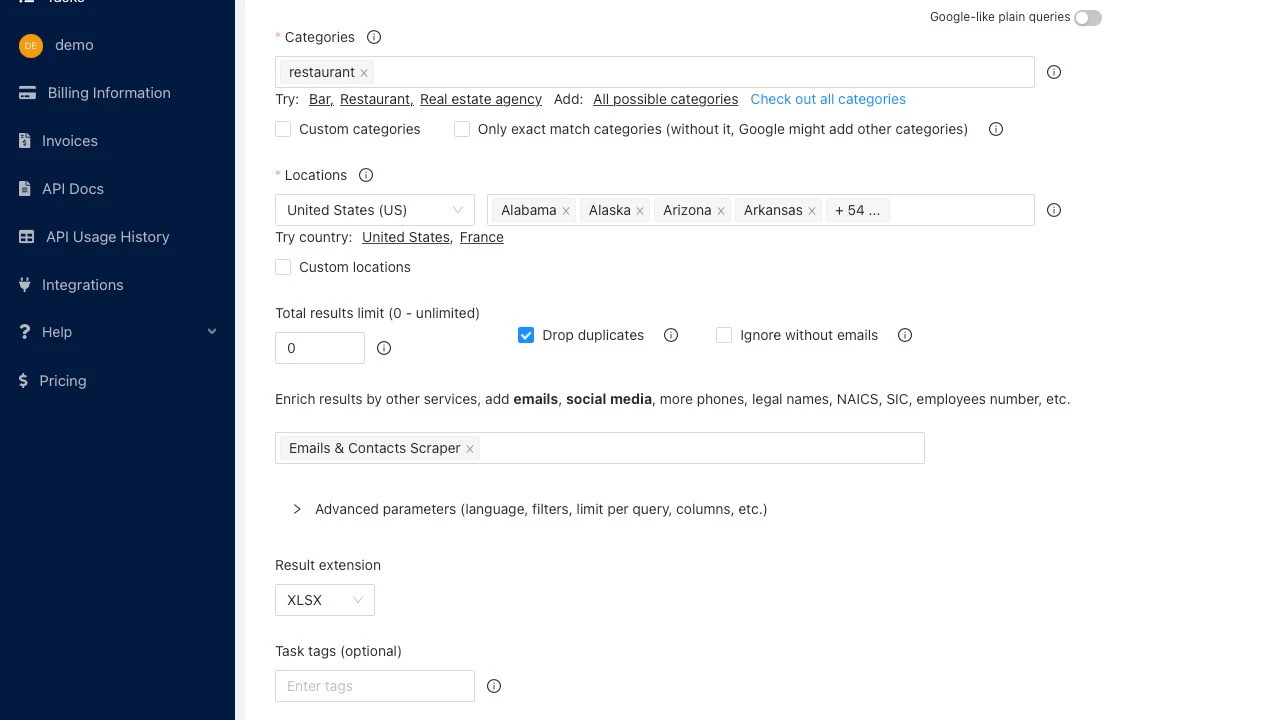Open the XLSX result extension dropdown
Screen dimensions: 1280x720
pyautogui.click(x=324, y=600)
